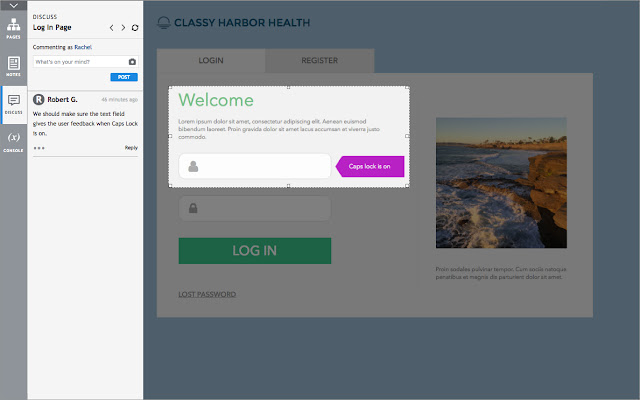Collapse the sidebar with top chevron

13,5
